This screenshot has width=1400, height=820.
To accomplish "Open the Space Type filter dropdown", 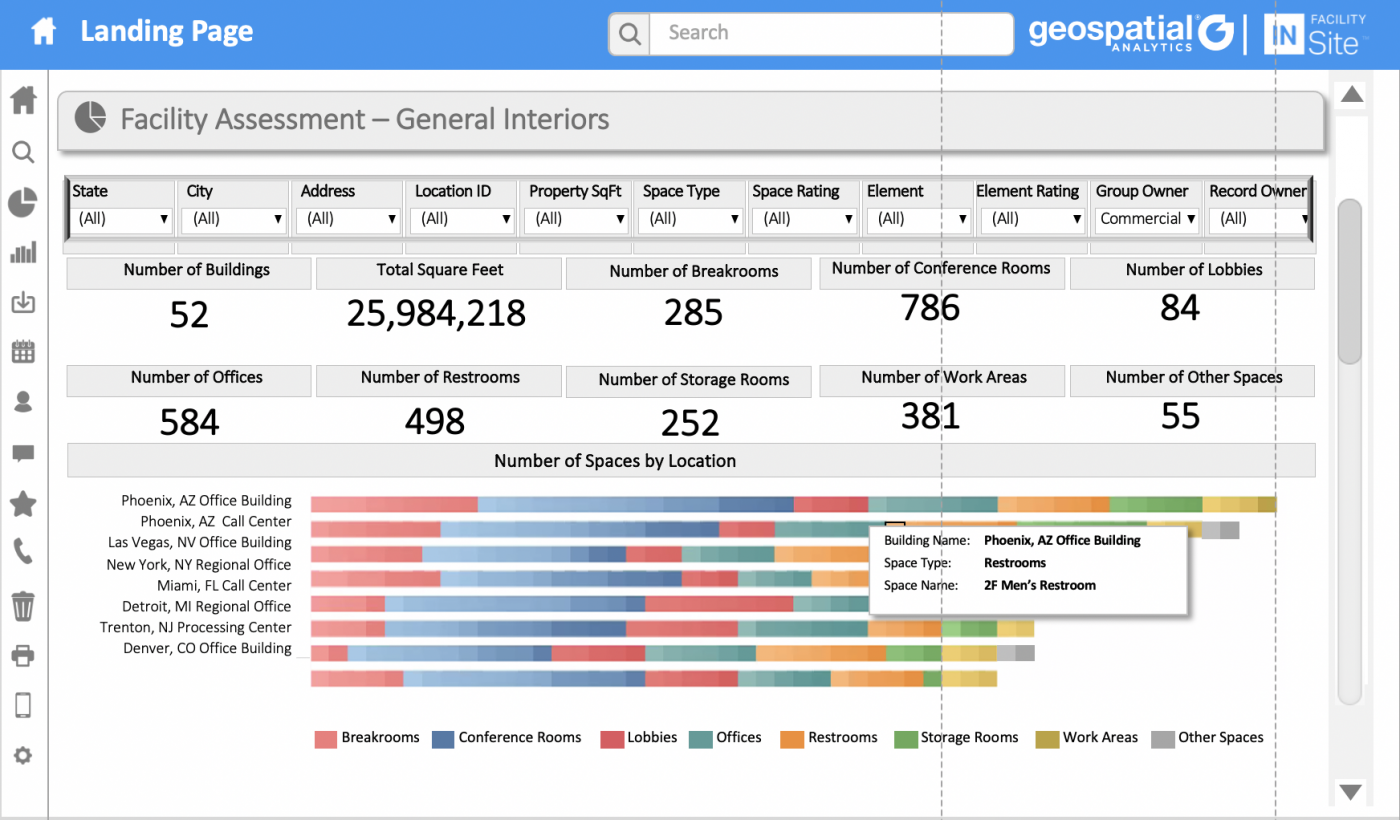I will coord(689,219).
